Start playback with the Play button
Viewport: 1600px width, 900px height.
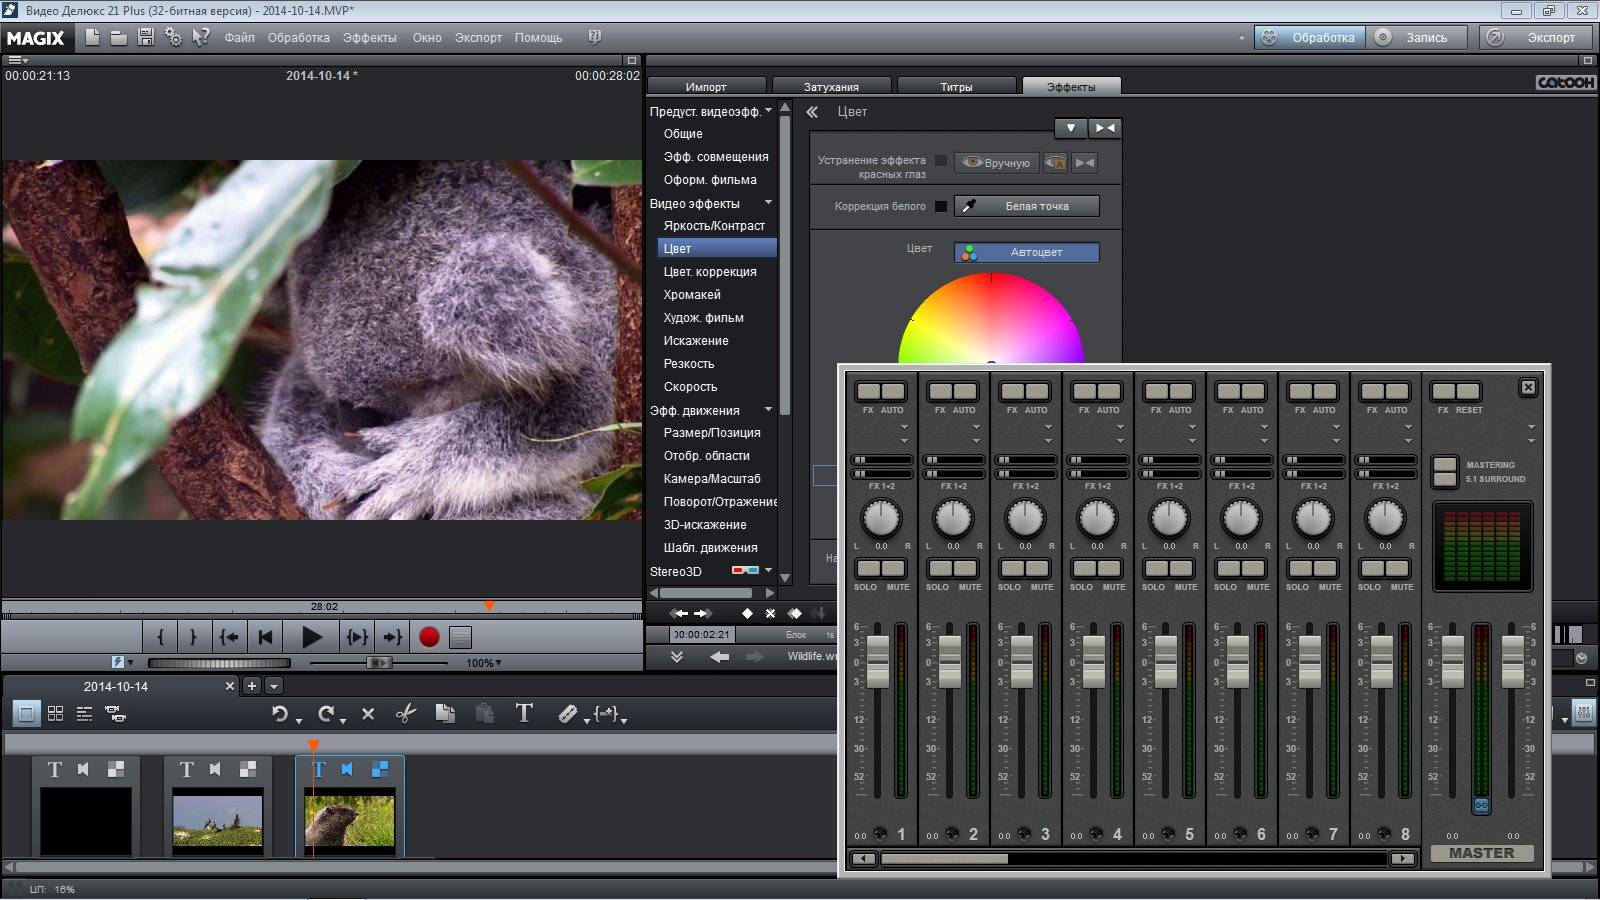click(311, 637)
